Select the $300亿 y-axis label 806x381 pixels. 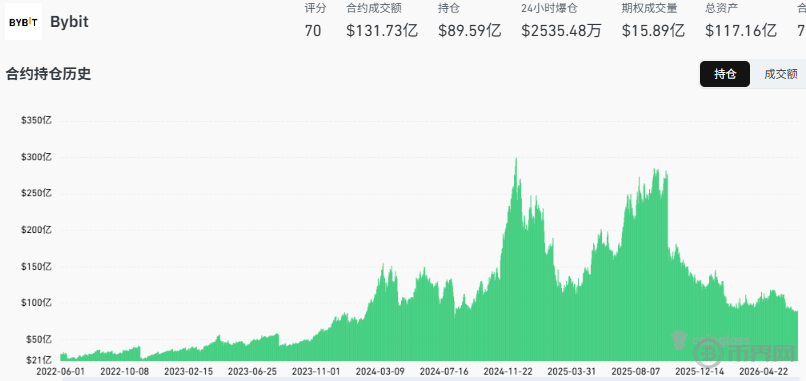[x=36, y=157]
